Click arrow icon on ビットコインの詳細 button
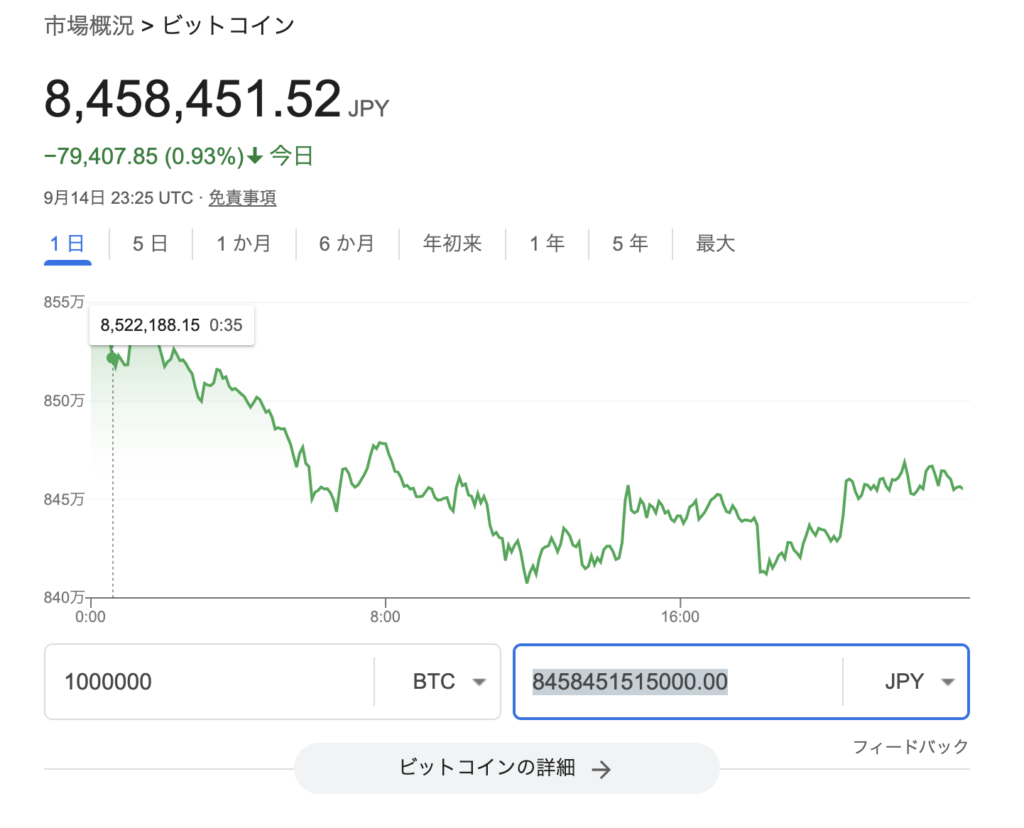 click(x=601, y=769)
